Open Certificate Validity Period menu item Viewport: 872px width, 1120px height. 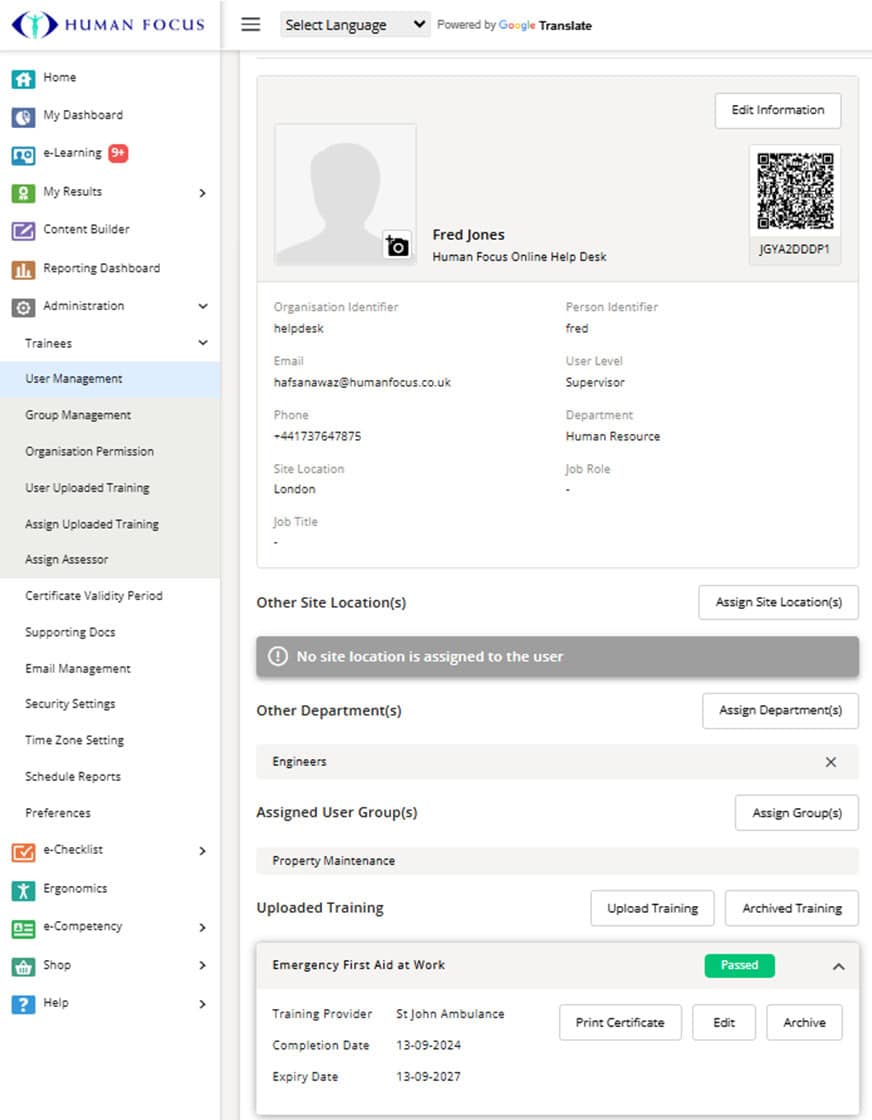[x=94, y=596]
